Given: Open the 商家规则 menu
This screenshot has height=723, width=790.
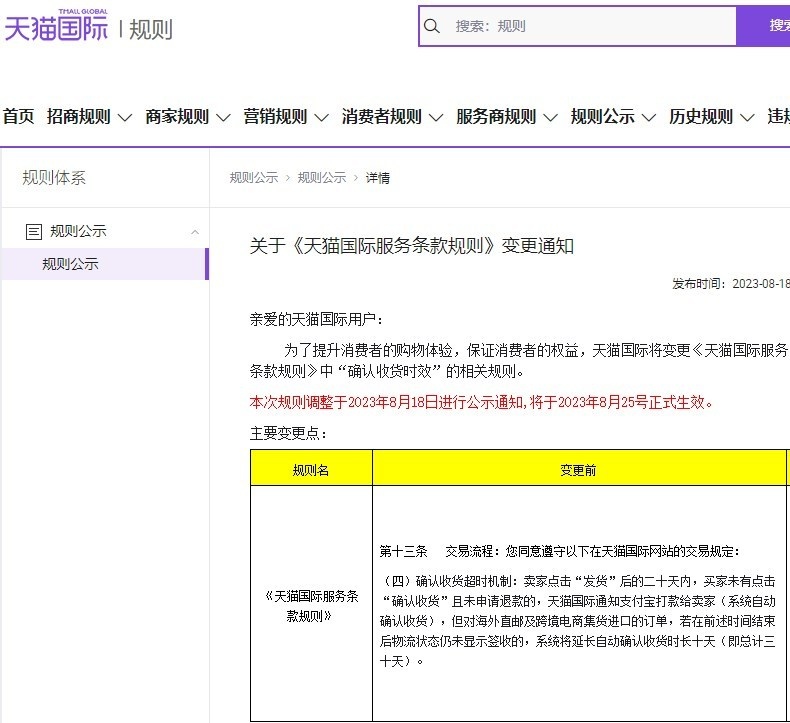Looking at the screenshot, I should pos(177,116).
